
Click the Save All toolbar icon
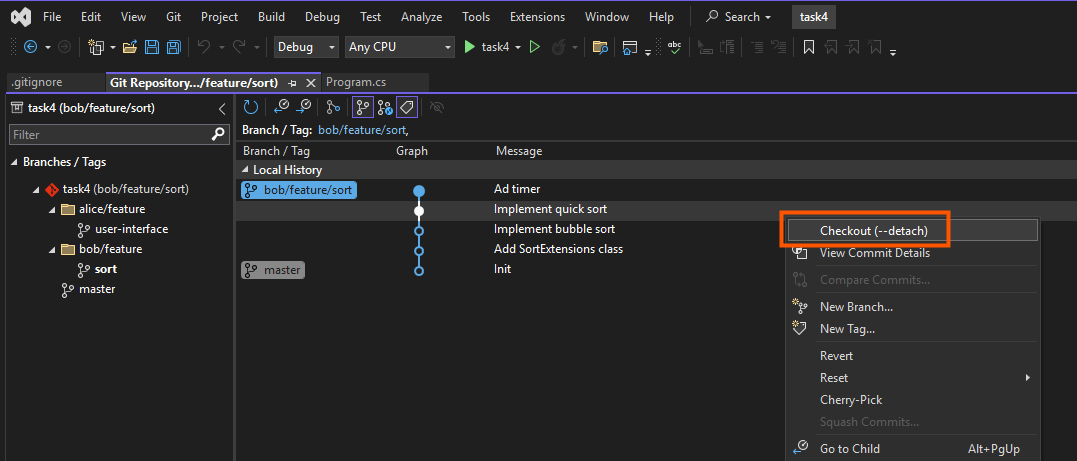pos(174,47)
